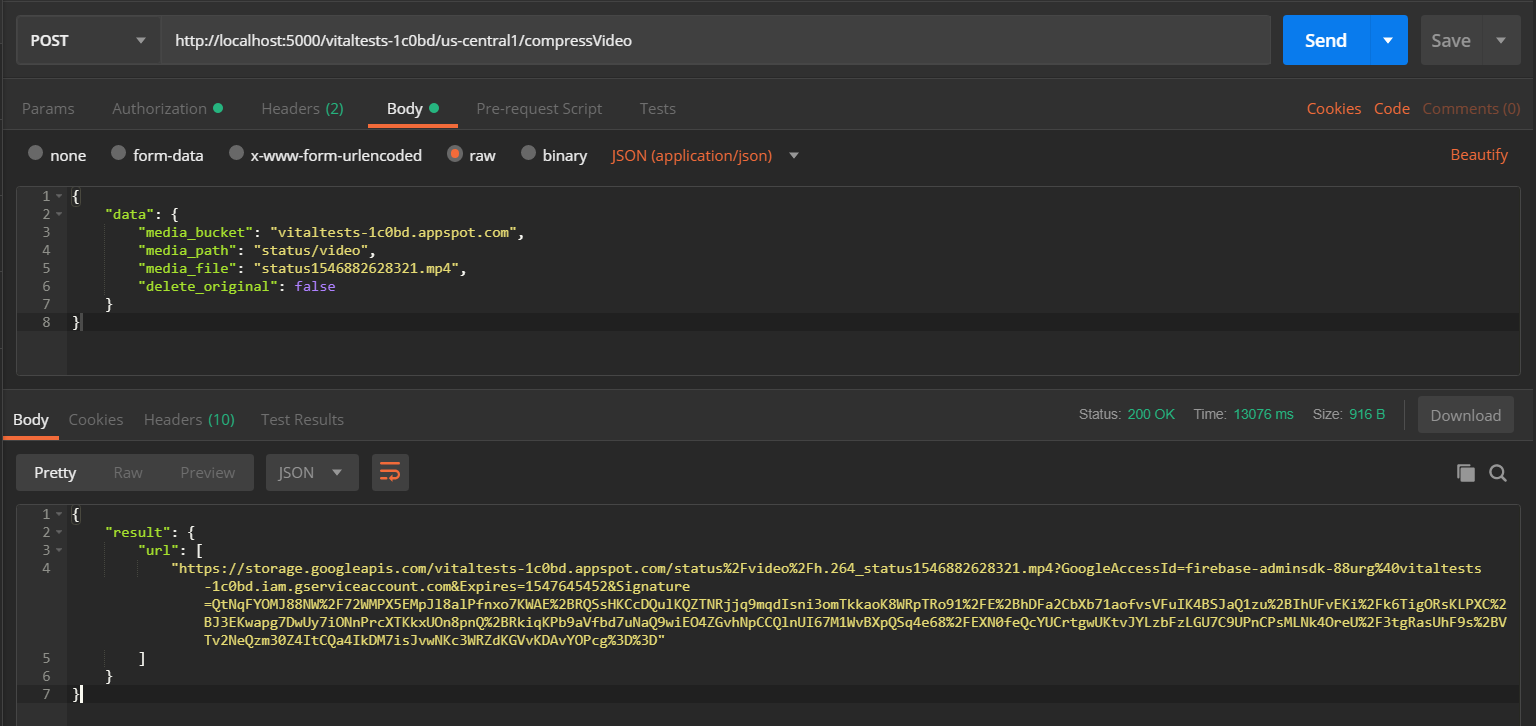1536x726 pixels.
Task: Open the response Cookies tab
Action: click(96, 419)
